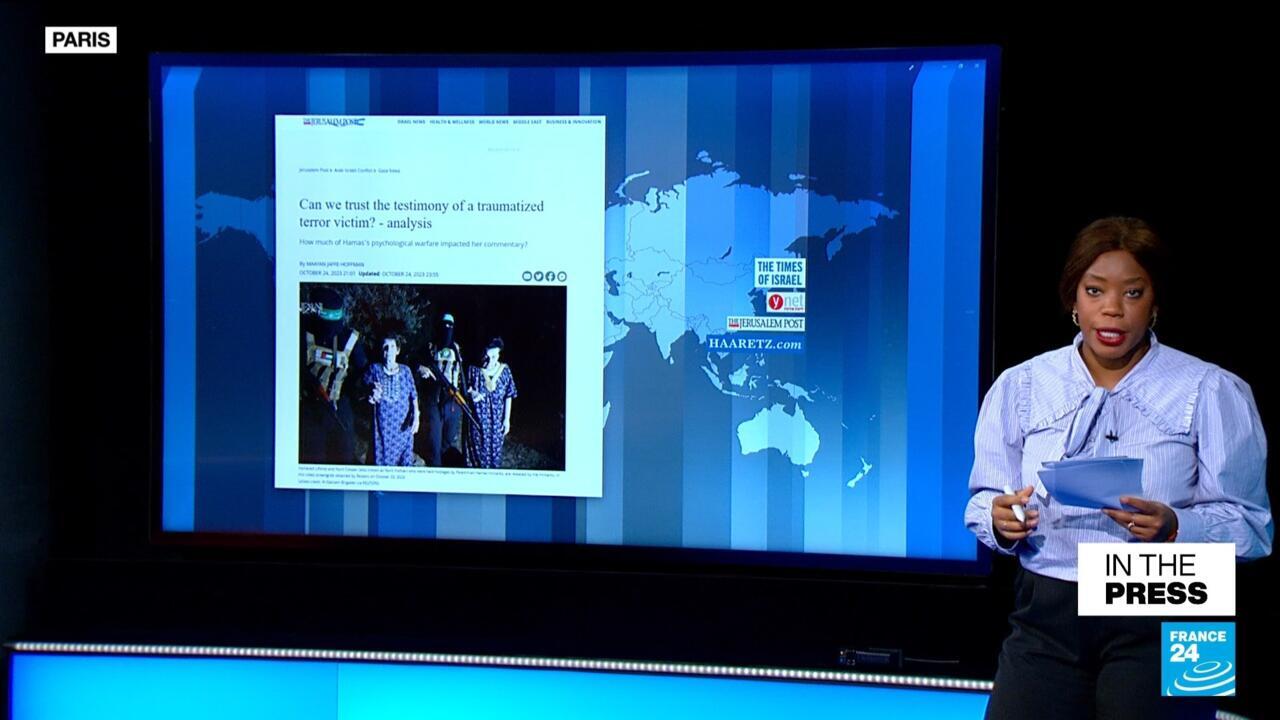The image size is (1280, 720).
Task: Open the Middle East menu item
Action: click(527, 122)
